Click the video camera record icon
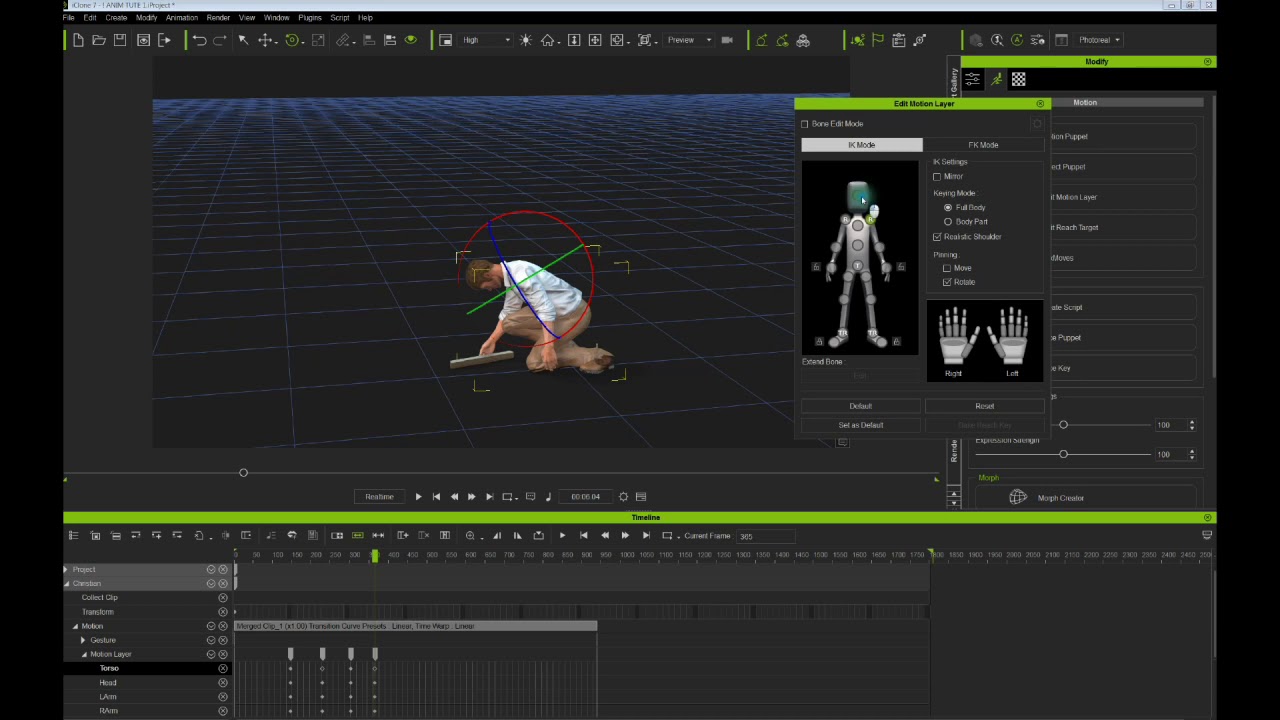1280x720 pixels. pyautogui.click(x=727, y=40)
